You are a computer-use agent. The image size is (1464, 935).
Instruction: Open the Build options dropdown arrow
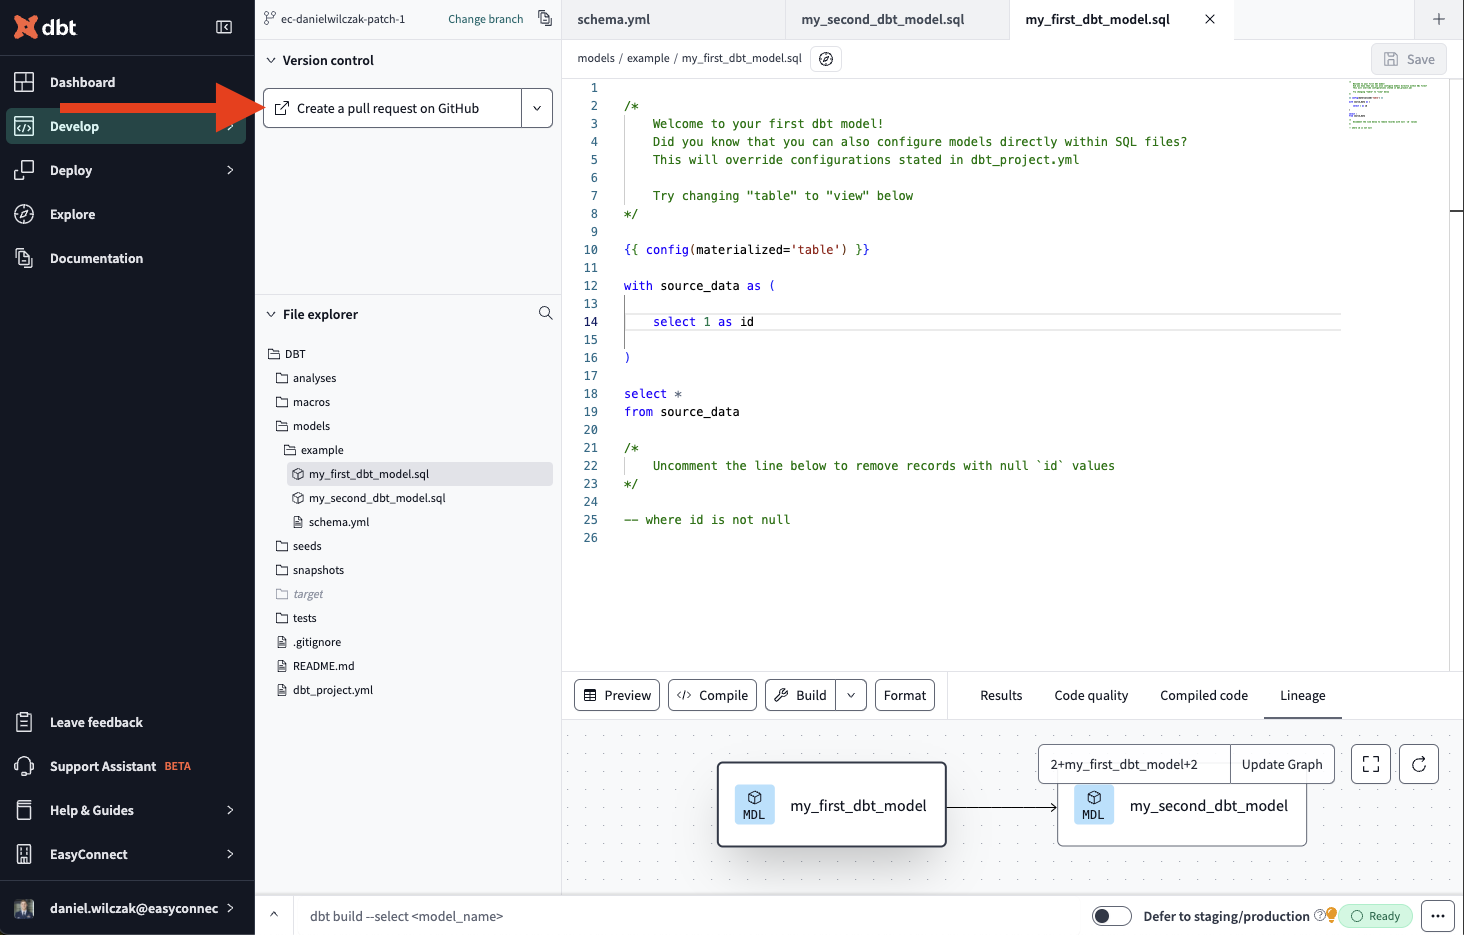[x=851, y=695]
